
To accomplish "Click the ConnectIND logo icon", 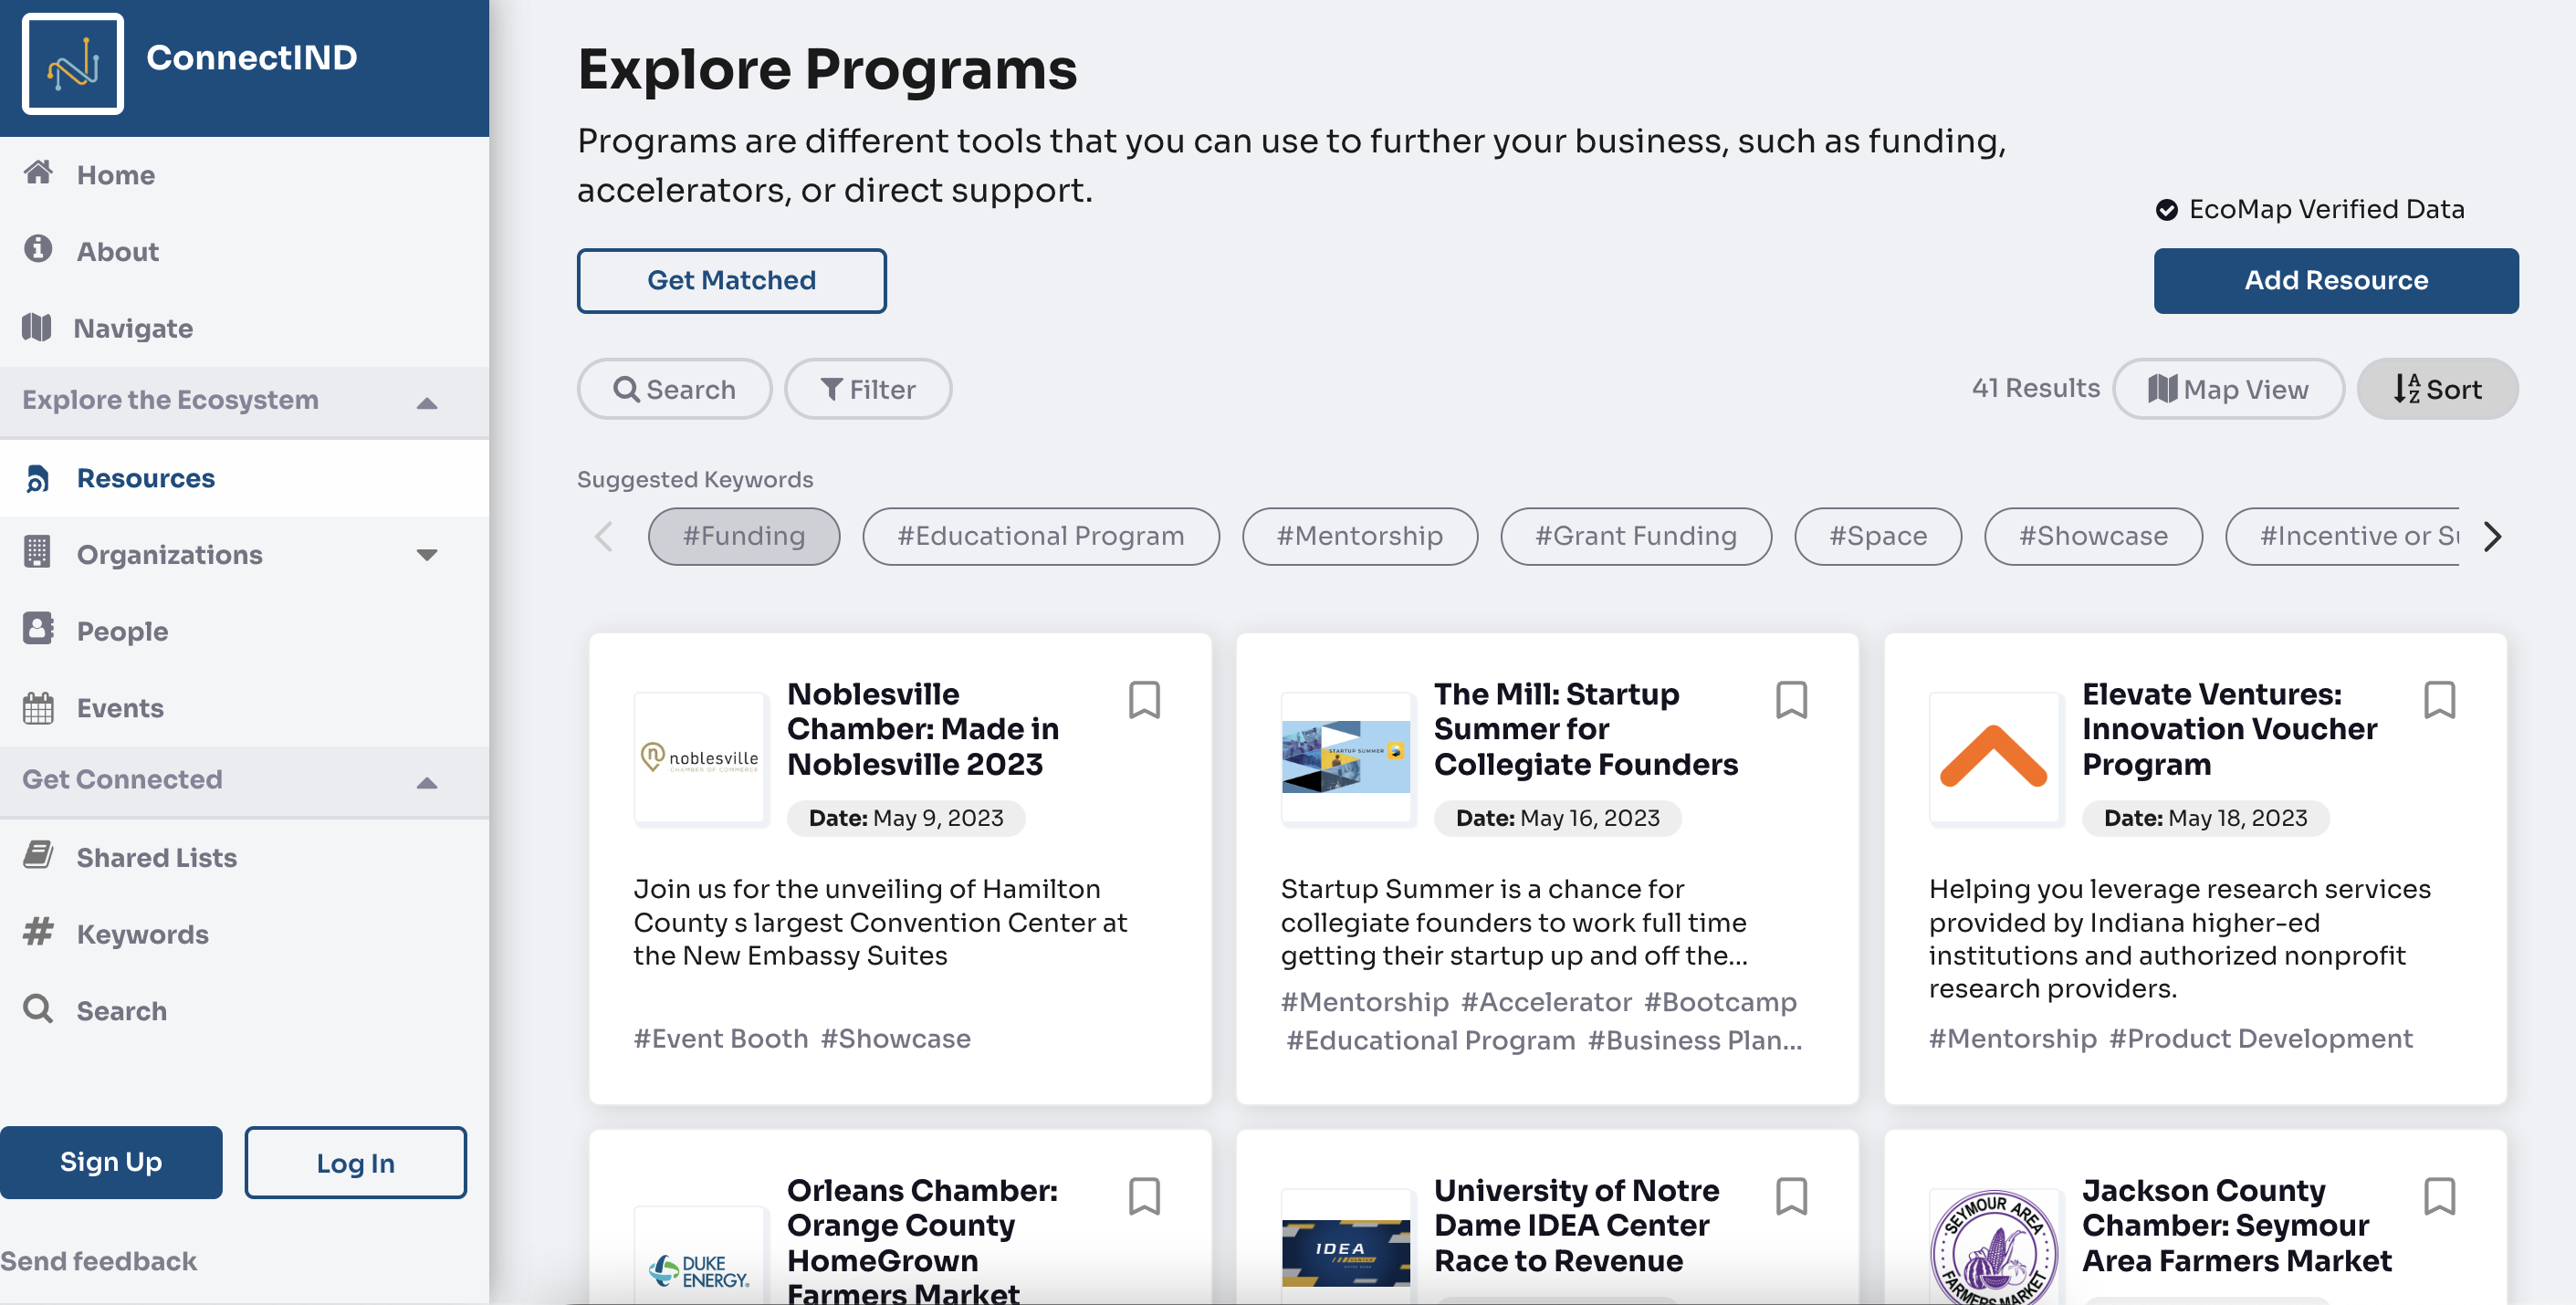I will tap(72, 64).
